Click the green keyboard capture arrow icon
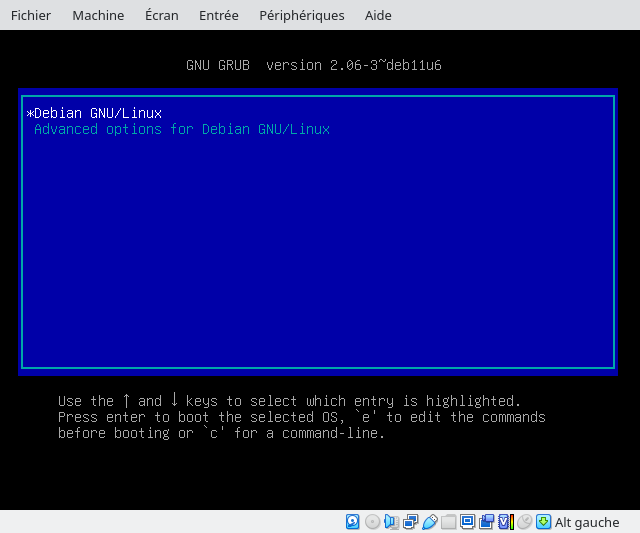 pos(543,522)
